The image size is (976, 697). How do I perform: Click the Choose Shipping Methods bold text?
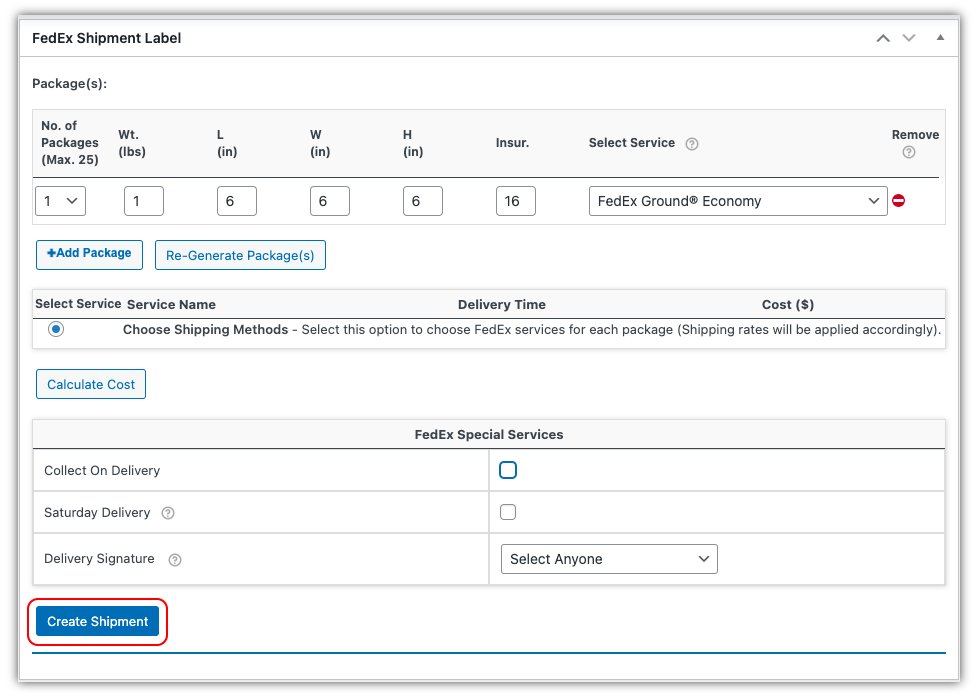[x=205, y=329]
